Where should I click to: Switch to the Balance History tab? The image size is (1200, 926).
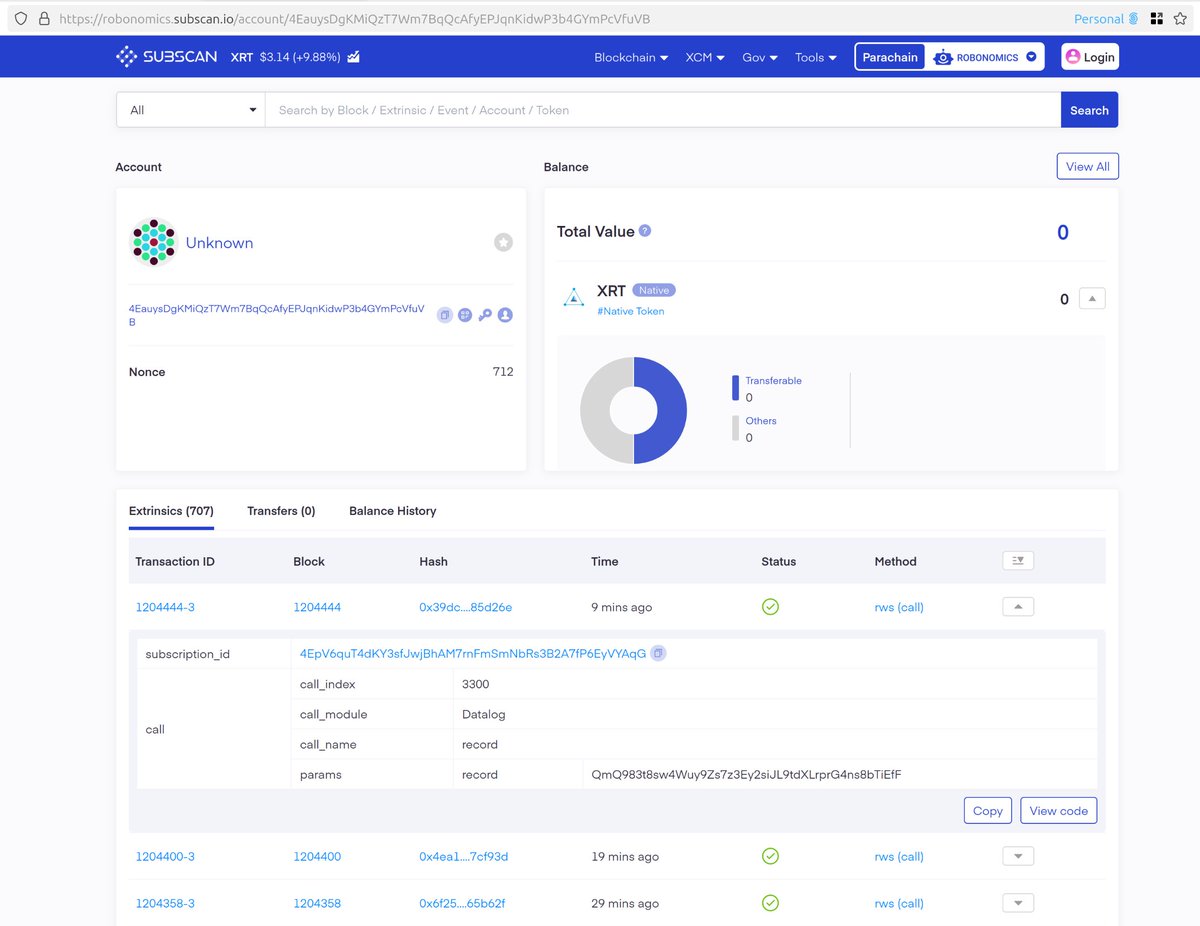pos(393,510)
